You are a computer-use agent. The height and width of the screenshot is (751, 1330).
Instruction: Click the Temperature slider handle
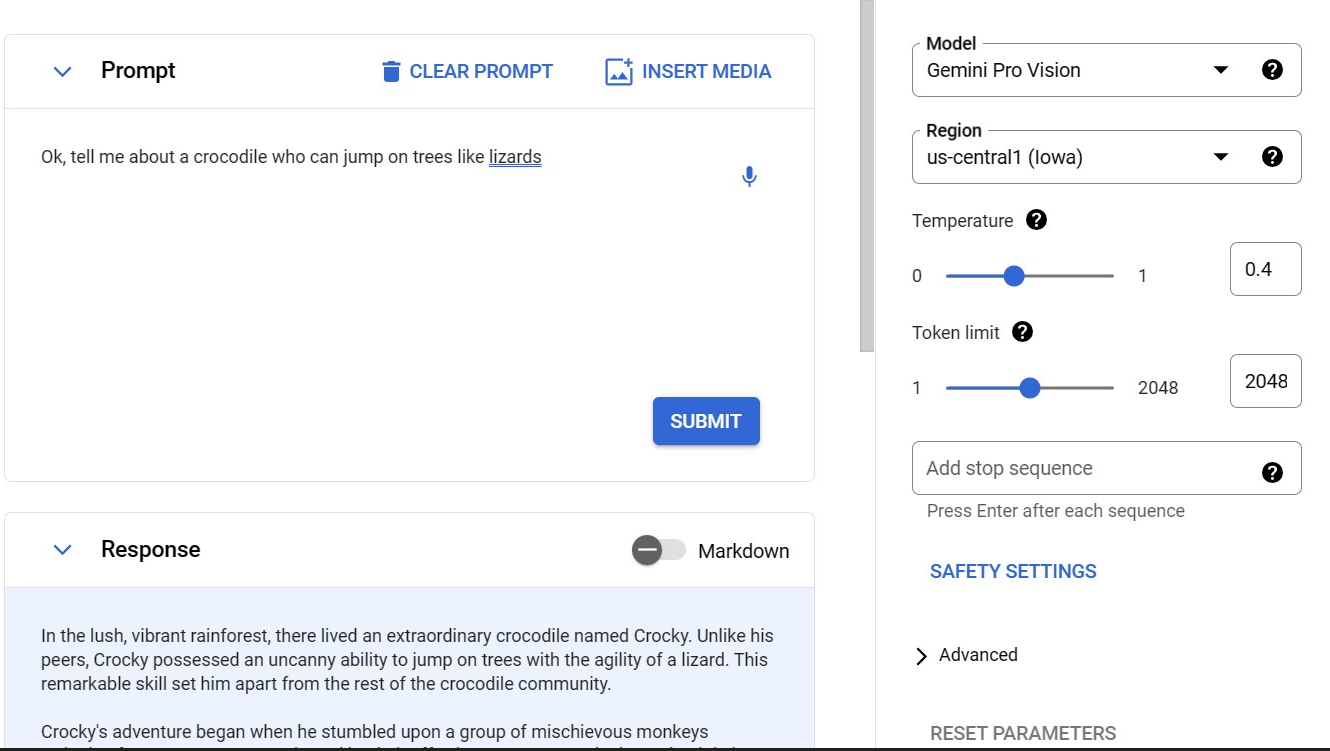tap(1014, 276)
